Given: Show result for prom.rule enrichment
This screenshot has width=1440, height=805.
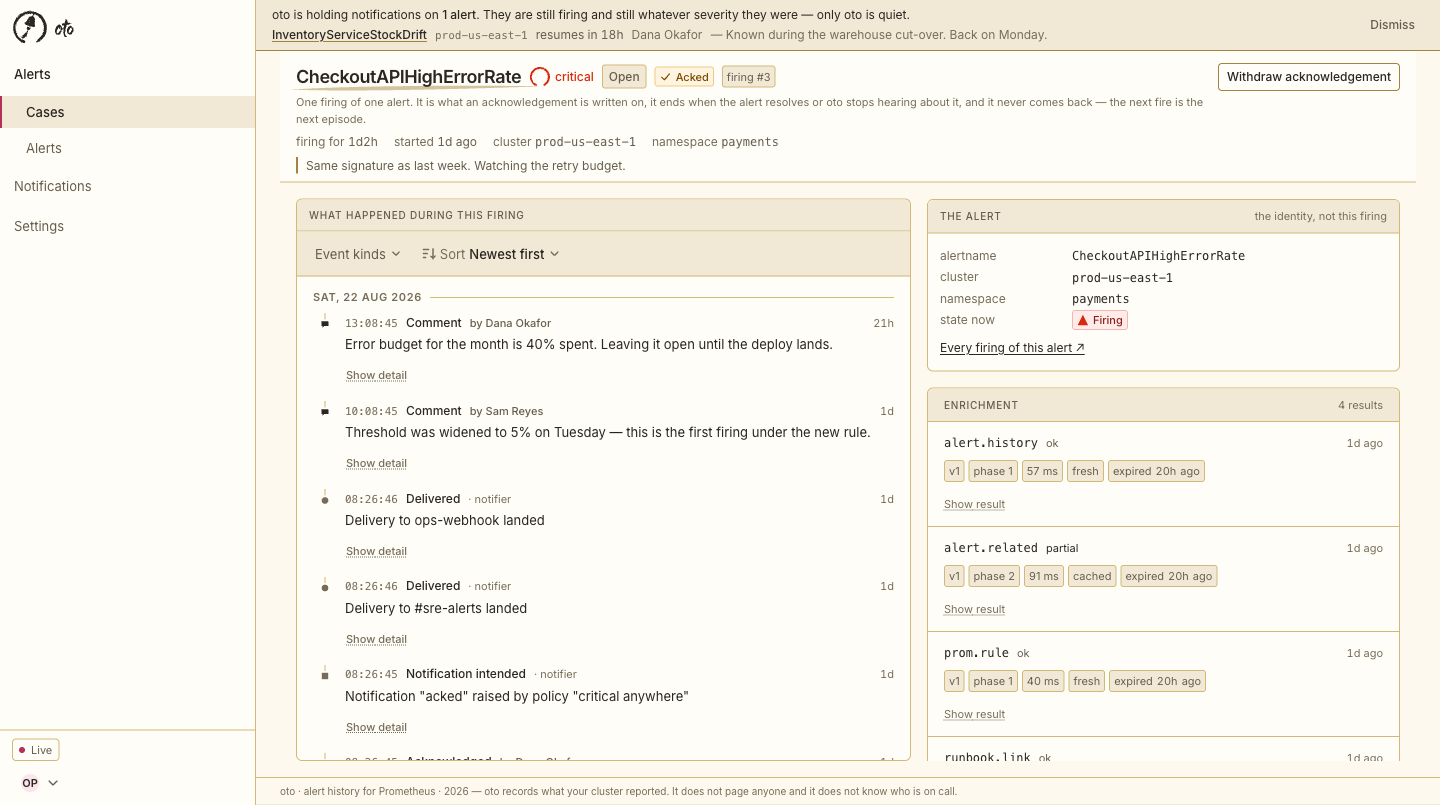Looking at the screenshot, I should pos(974,714).
